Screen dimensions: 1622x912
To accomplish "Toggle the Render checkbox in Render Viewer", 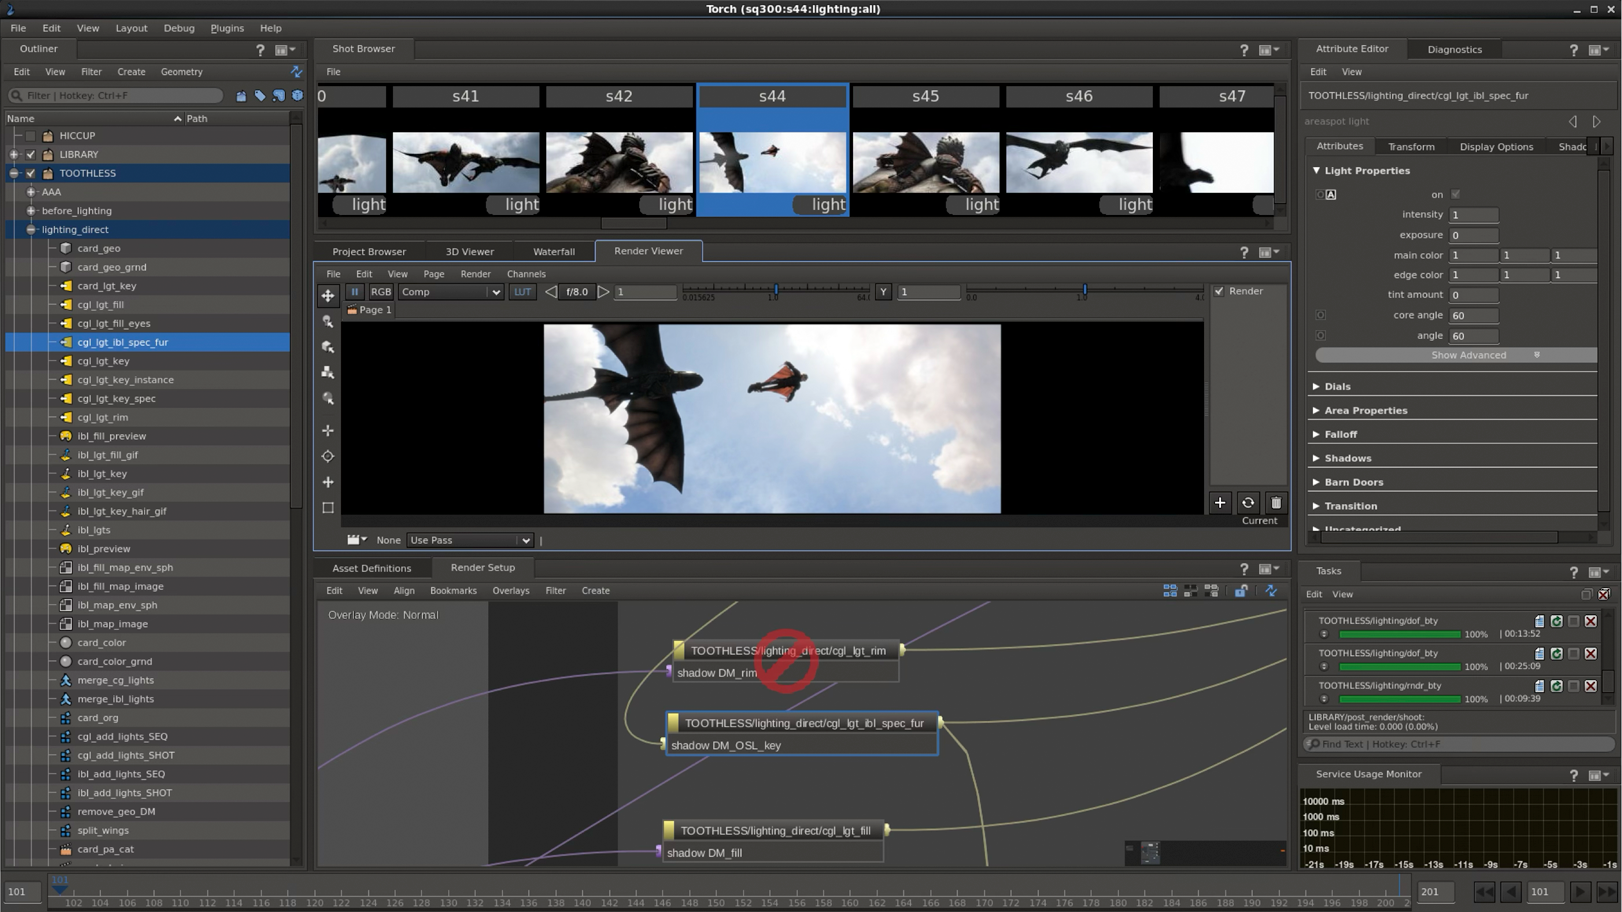I will pos(1219,291).
